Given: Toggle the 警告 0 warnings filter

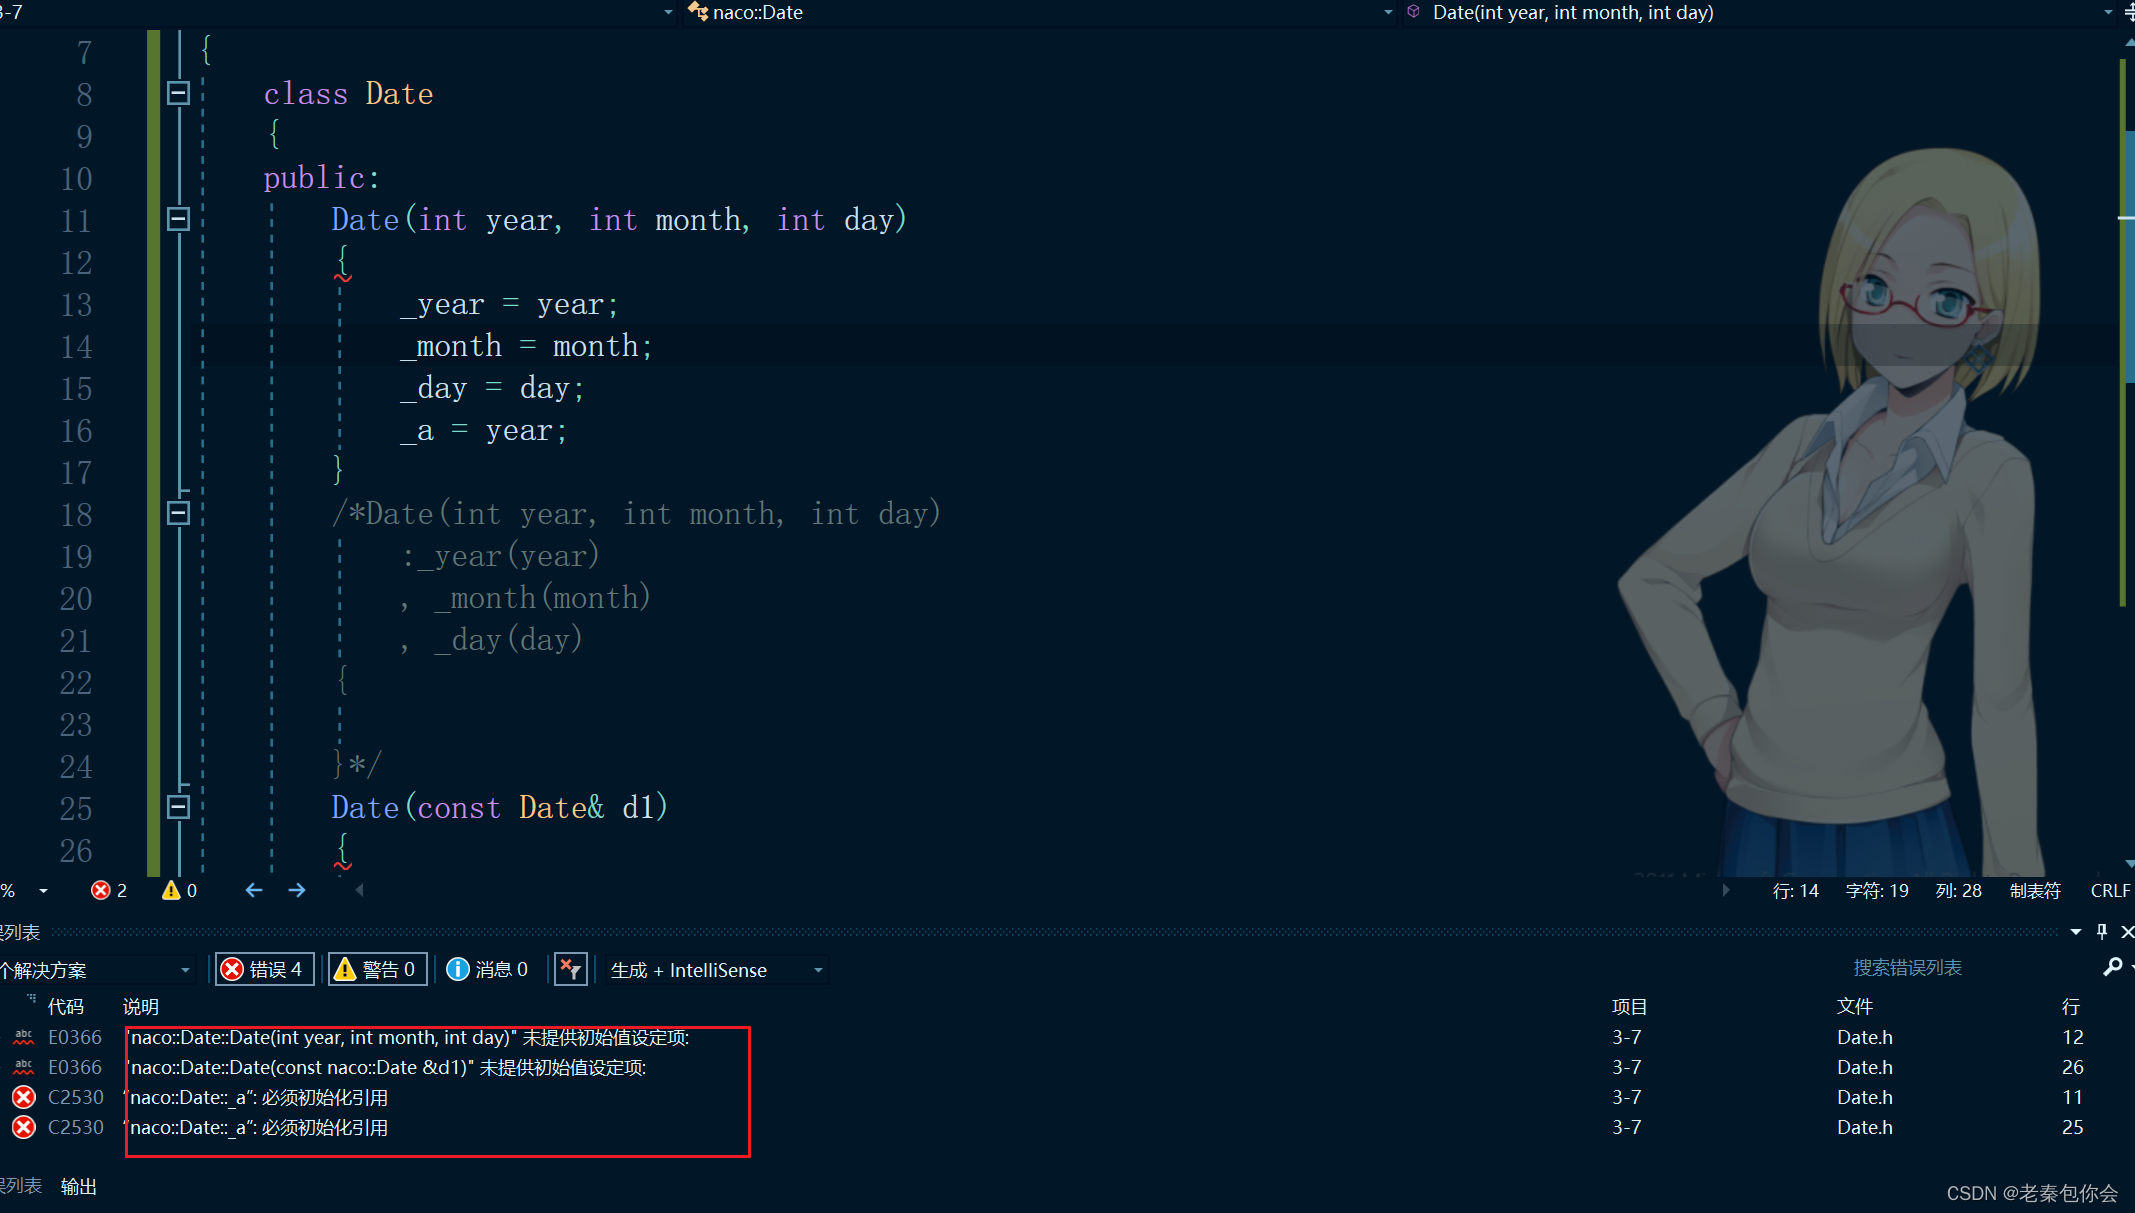Looking at the screenshot, I should (378, 969).
